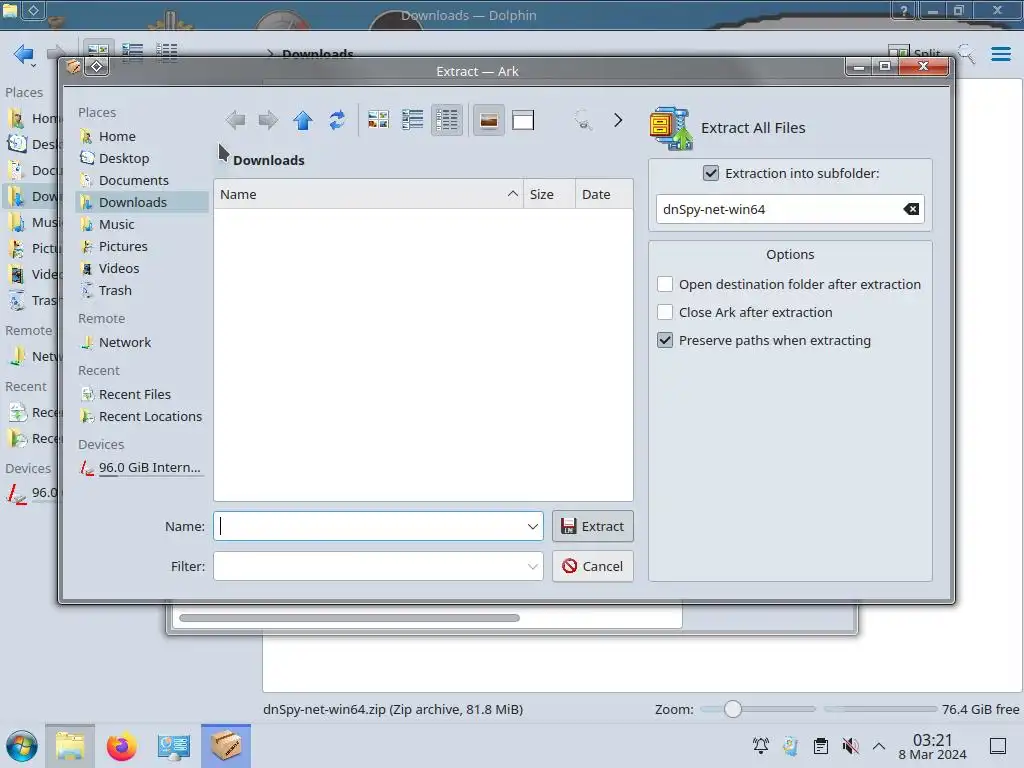Click show desktop button in taskbar

click(x=998, y=746)
